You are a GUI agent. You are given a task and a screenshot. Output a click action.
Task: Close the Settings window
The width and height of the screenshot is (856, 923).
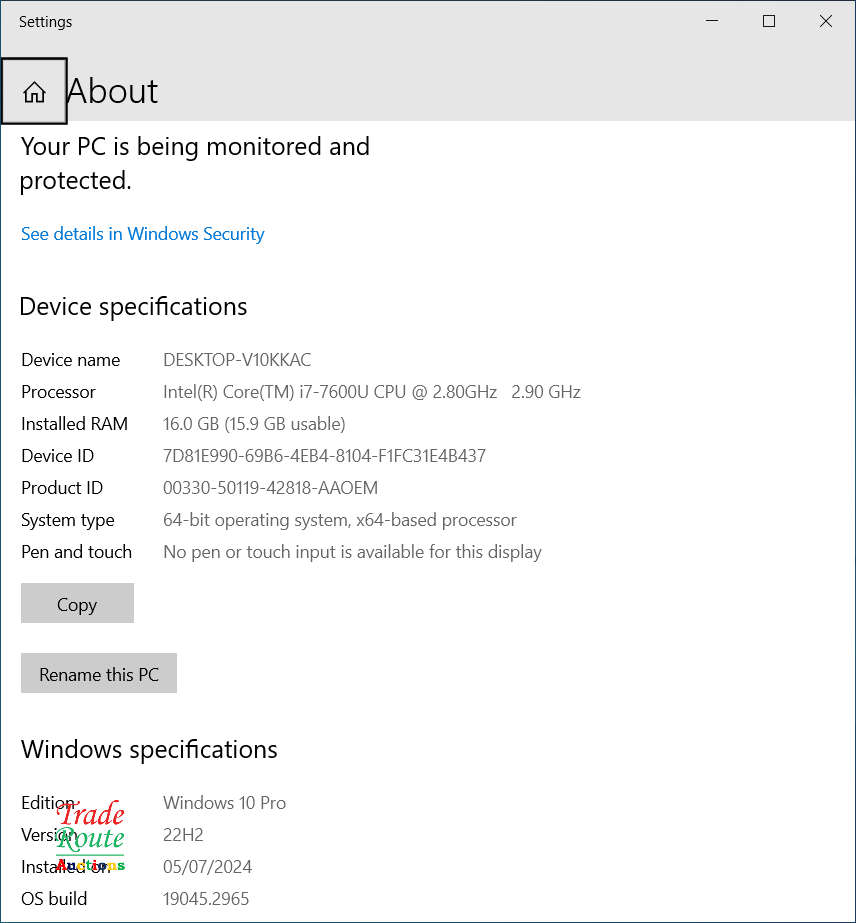click(x=826, y=21)
